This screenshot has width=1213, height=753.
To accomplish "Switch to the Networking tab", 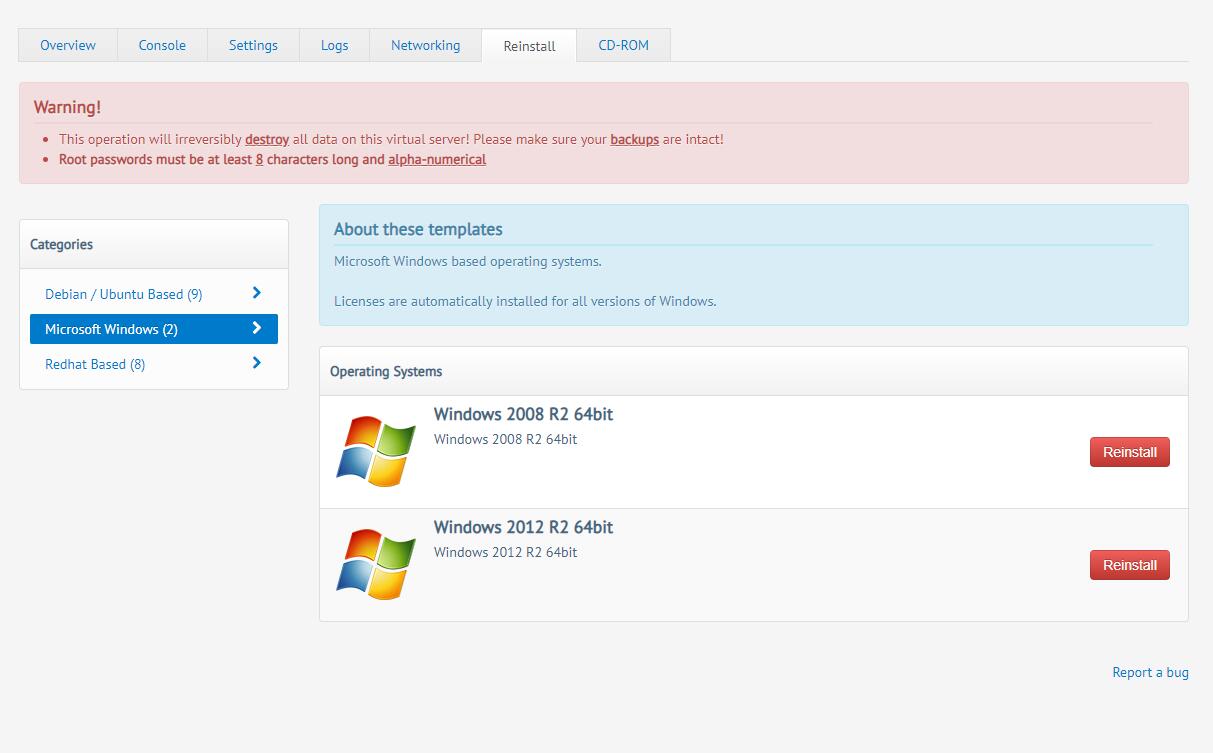I will (x=425, y=45).
